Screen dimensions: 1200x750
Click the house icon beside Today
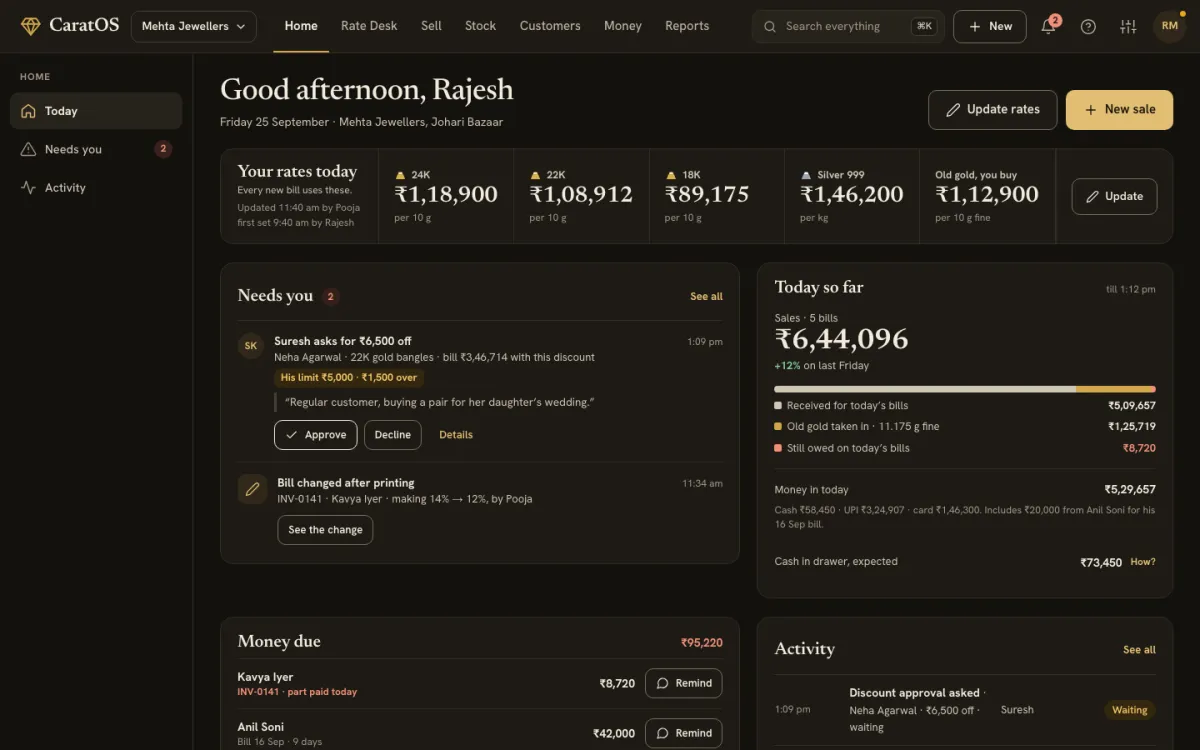(28, 111)
